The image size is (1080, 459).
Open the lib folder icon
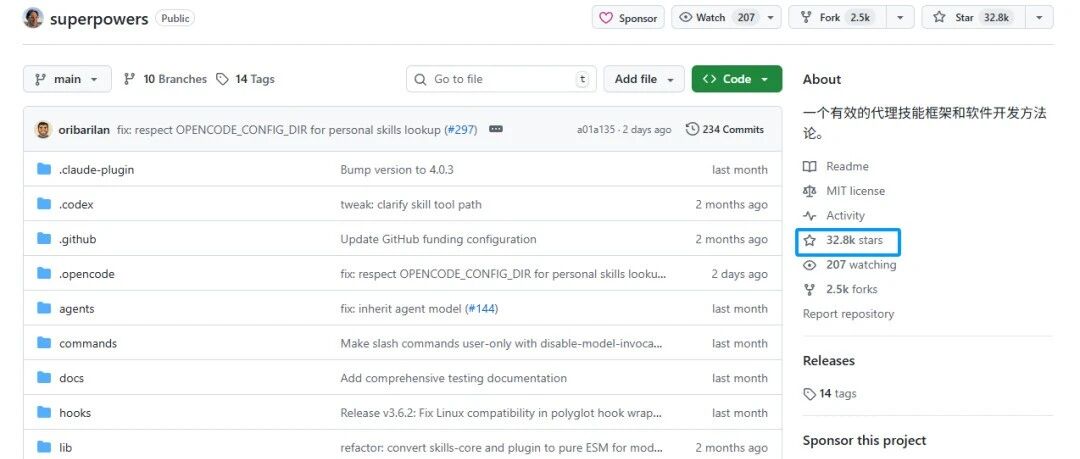[44, 447]
